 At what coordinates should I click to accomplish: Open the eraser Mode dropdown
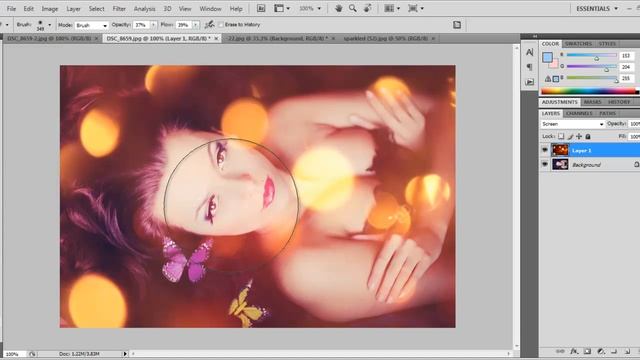click(x=91, y=25)
